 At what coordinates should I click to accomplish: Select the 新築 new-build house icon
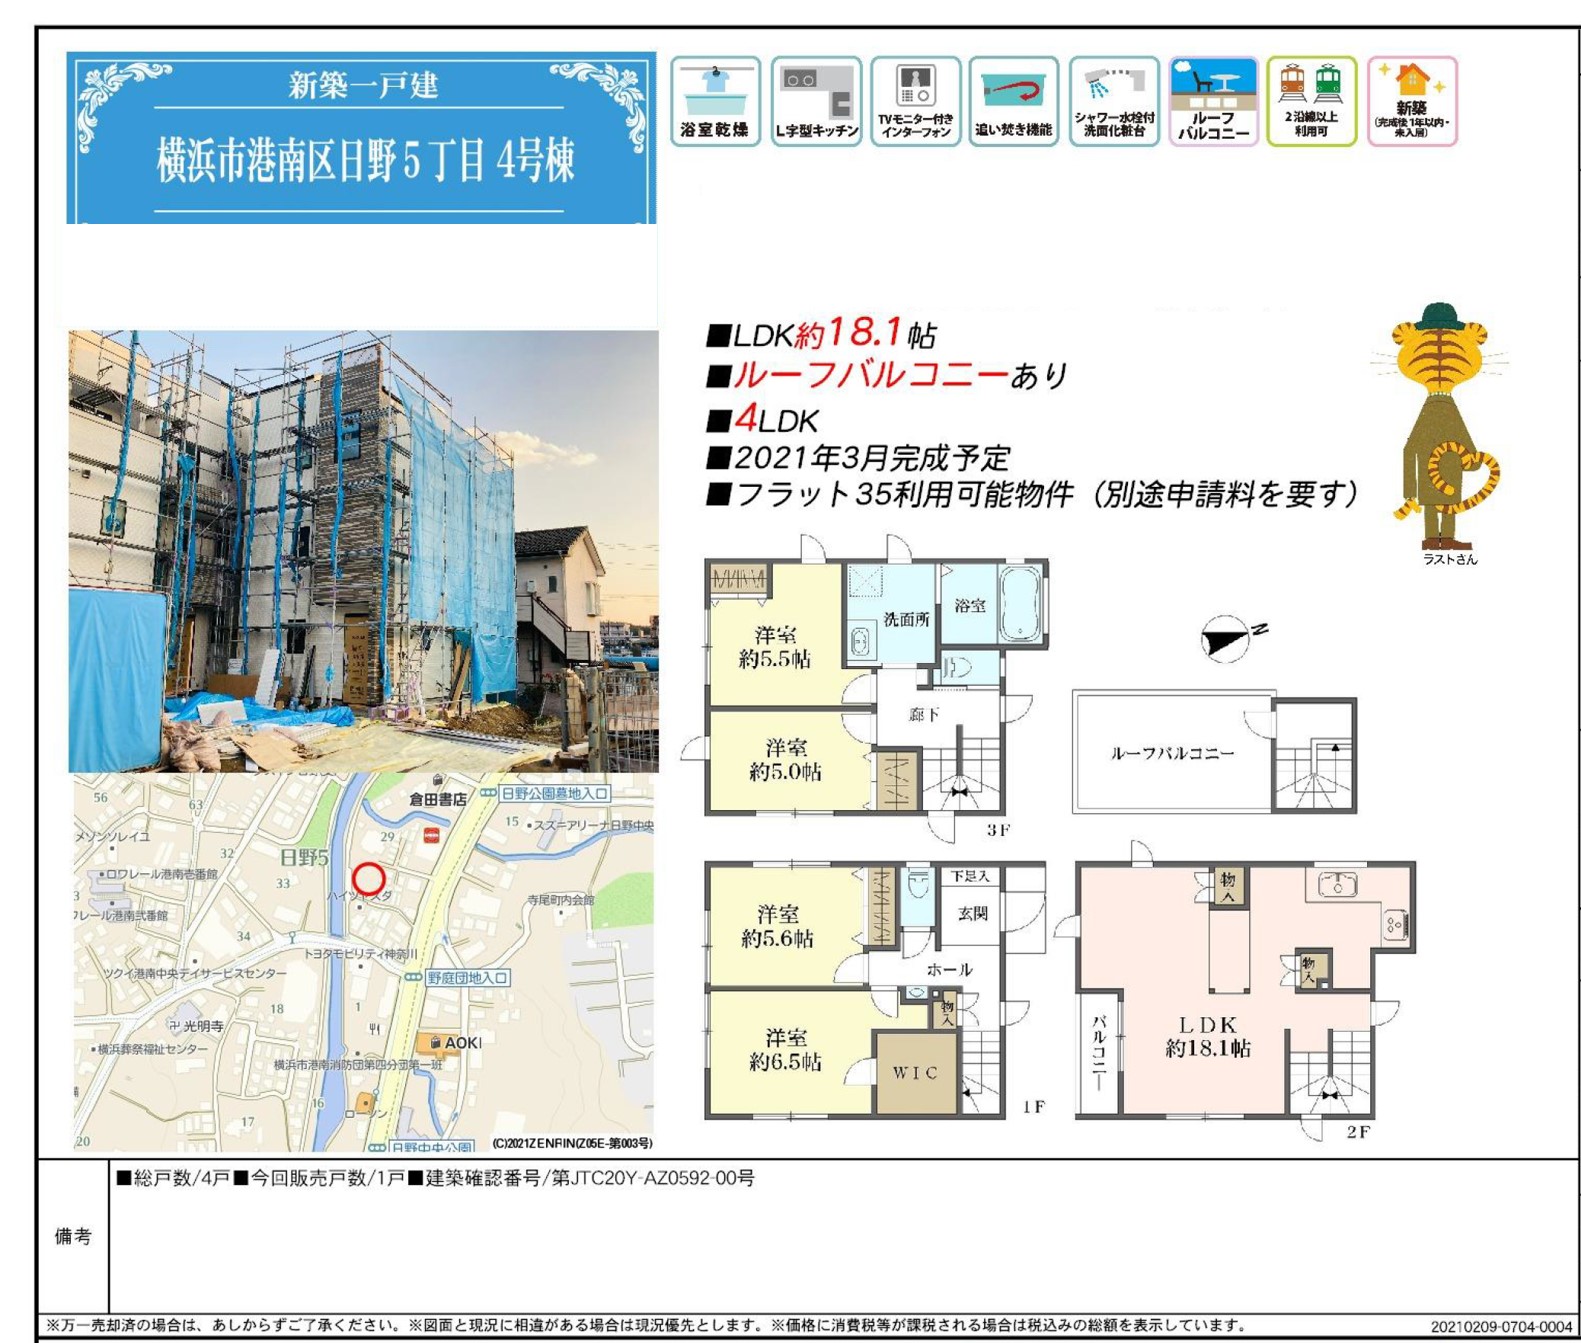[1411, 101]
